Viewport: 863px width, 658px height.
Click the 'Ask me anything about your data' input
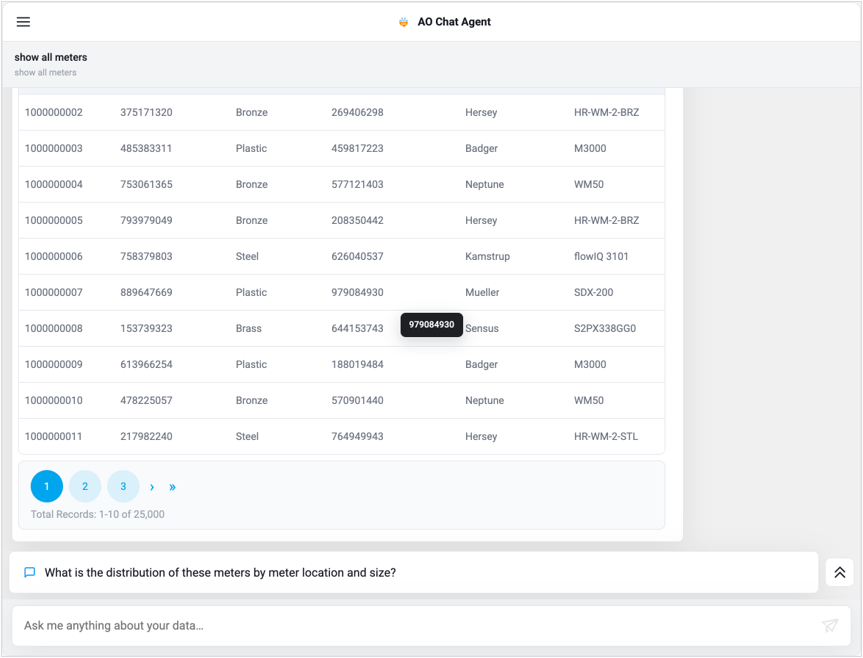(x=431, y=626)
